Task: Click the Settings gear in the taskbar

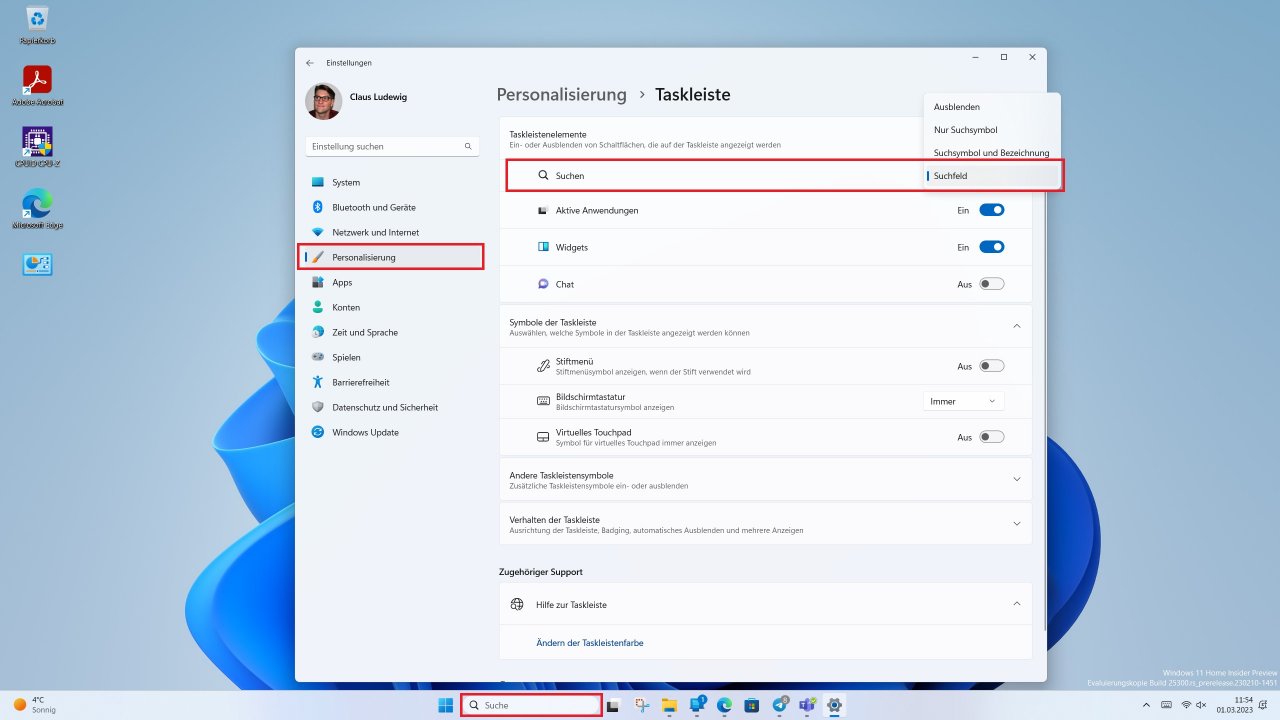Action: tap(834, 705)
